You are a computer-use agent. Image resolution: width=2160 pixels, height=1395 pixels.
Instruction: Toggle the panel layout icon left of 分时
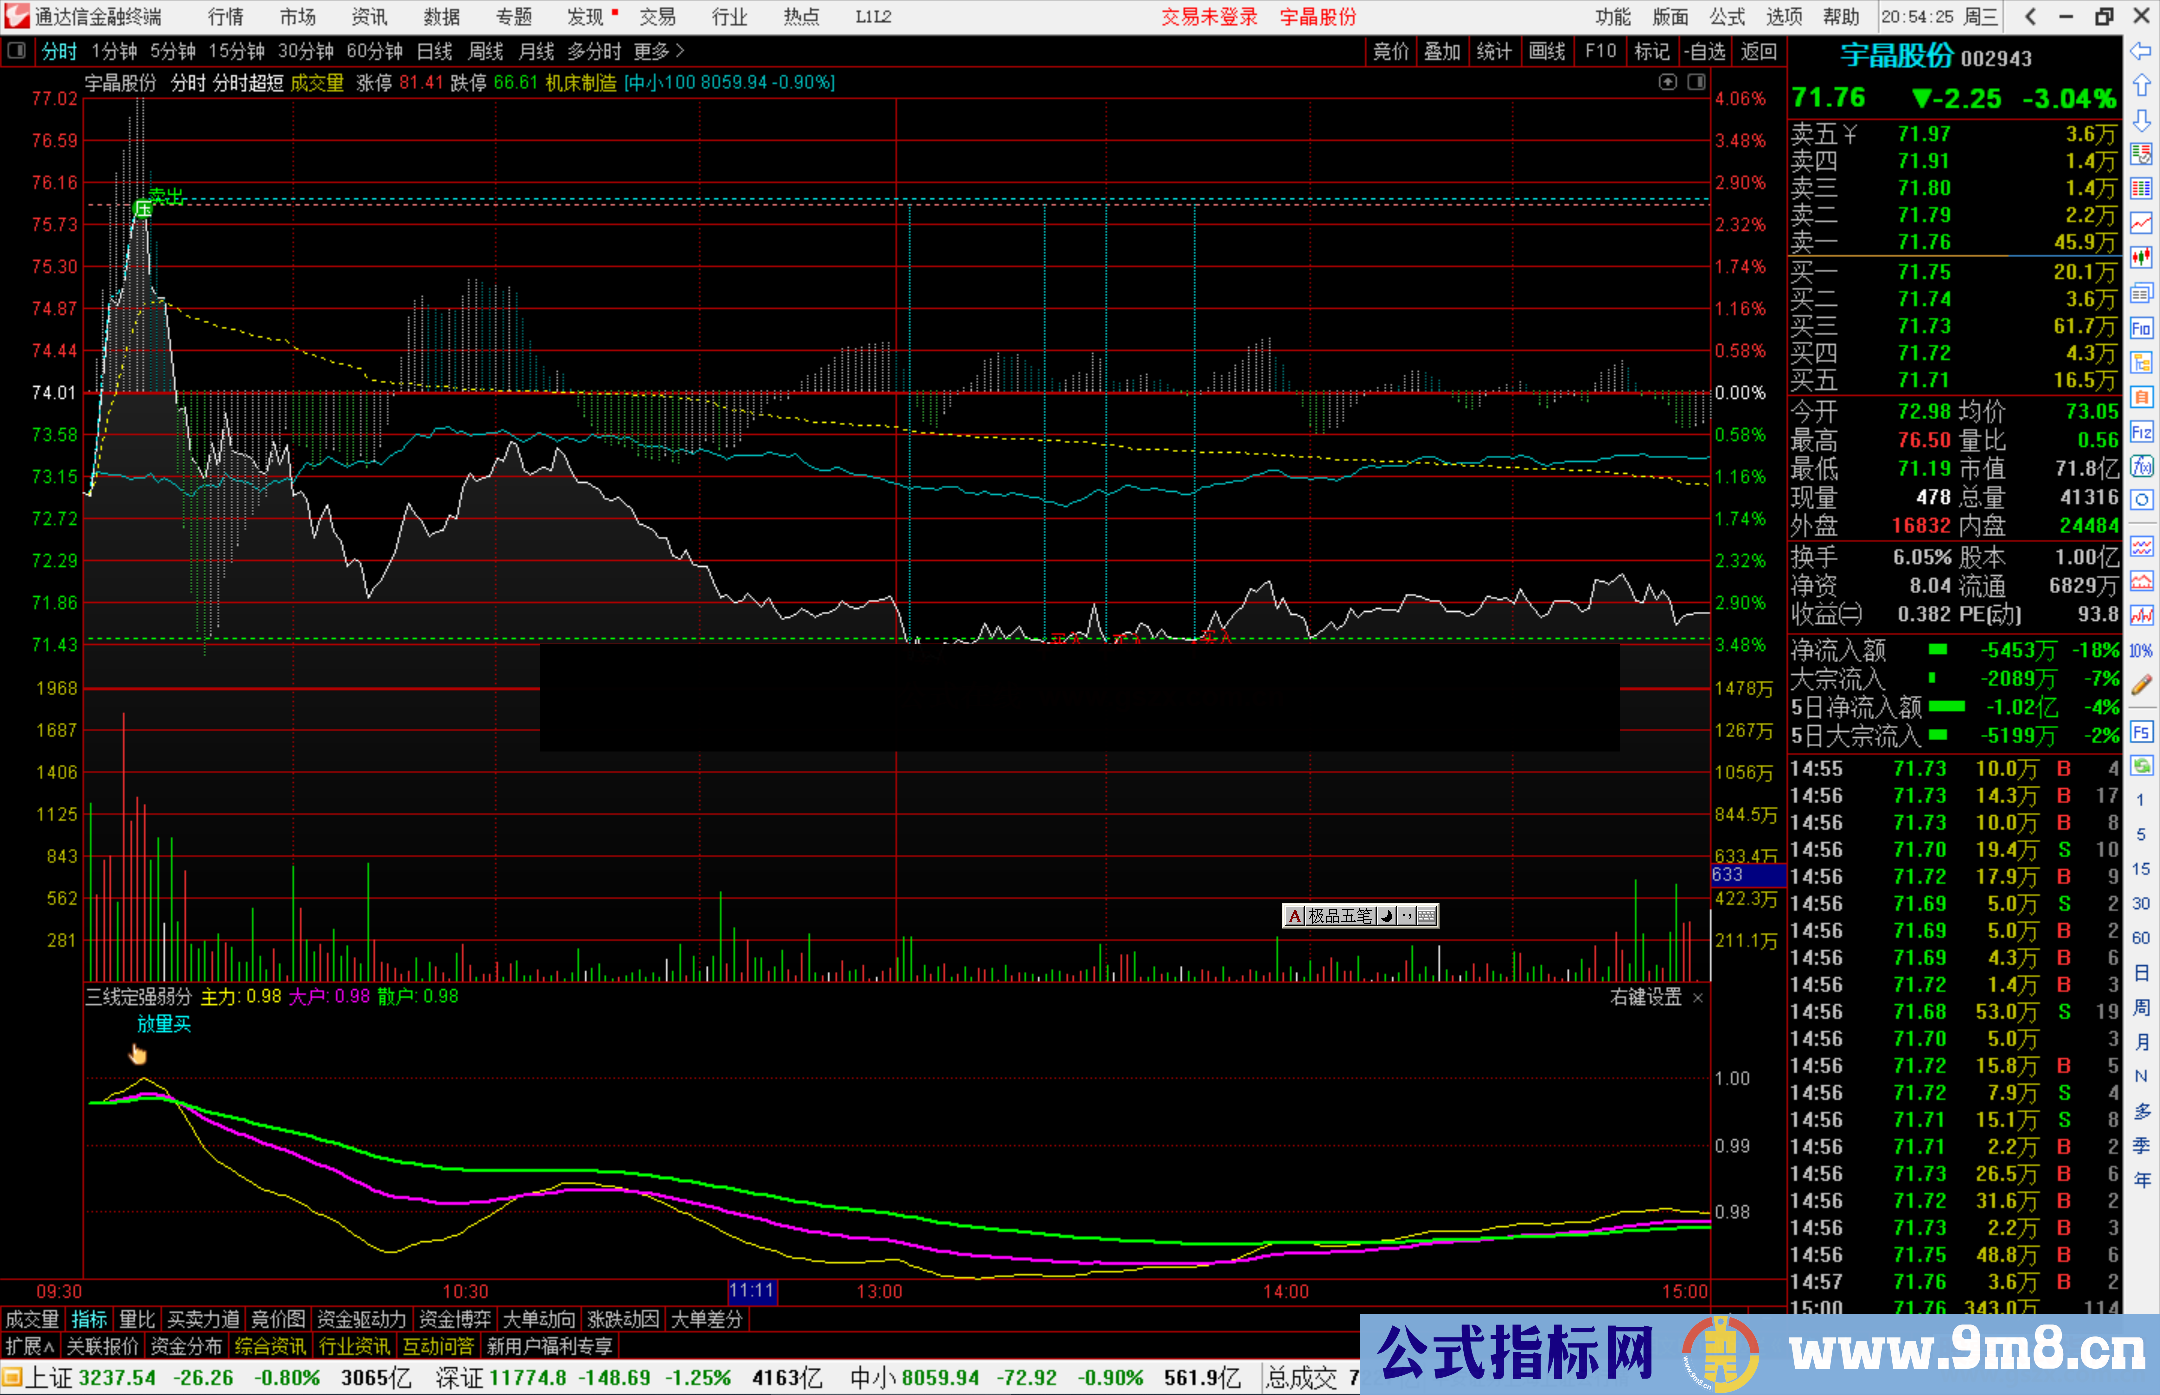[x=16, y=50]
